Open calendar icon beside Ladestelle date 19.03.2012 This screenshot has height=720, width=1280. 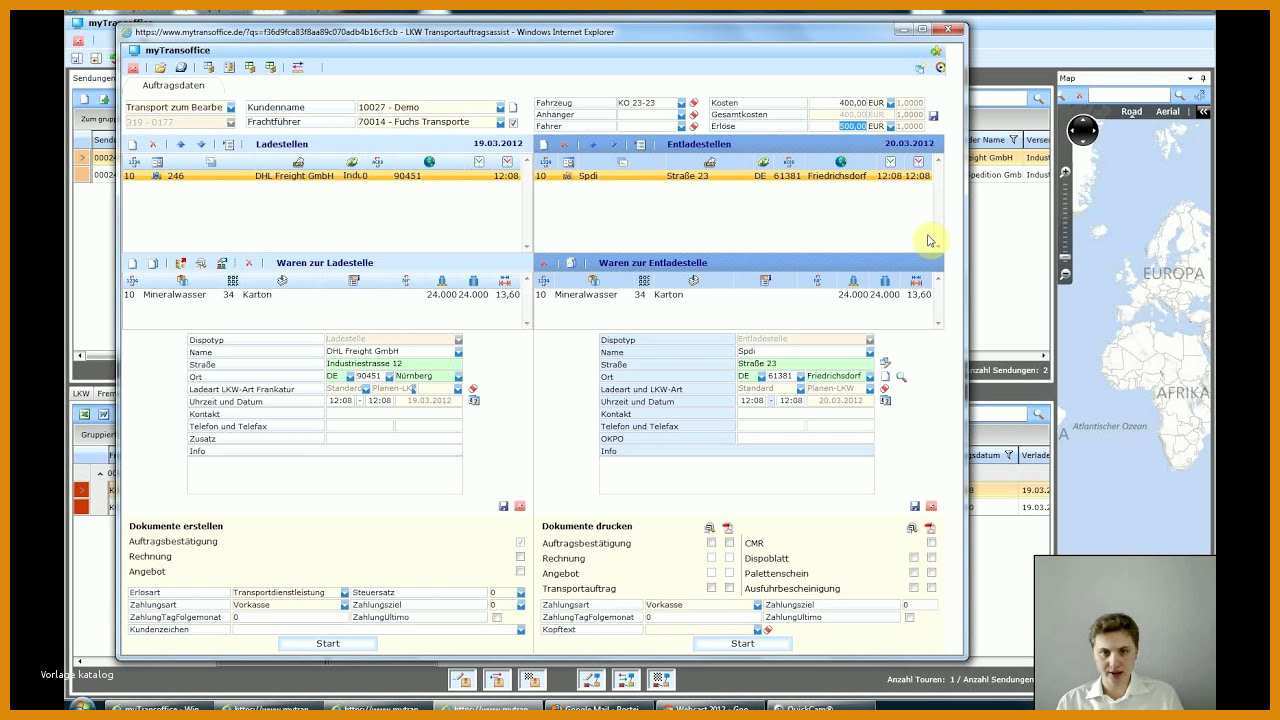[474, 400]
